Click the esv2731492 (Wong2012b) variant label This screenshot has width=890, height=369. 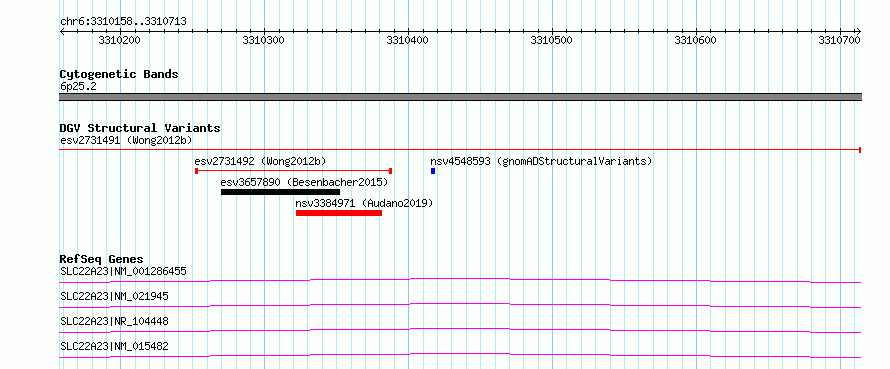(260, 161)
